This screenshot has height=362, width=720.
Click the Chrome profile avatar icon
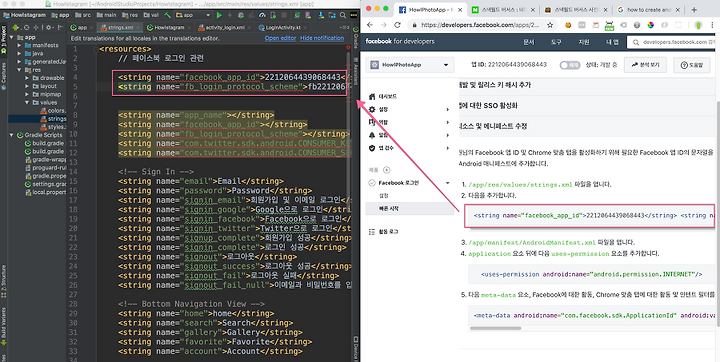coord(698,25)
